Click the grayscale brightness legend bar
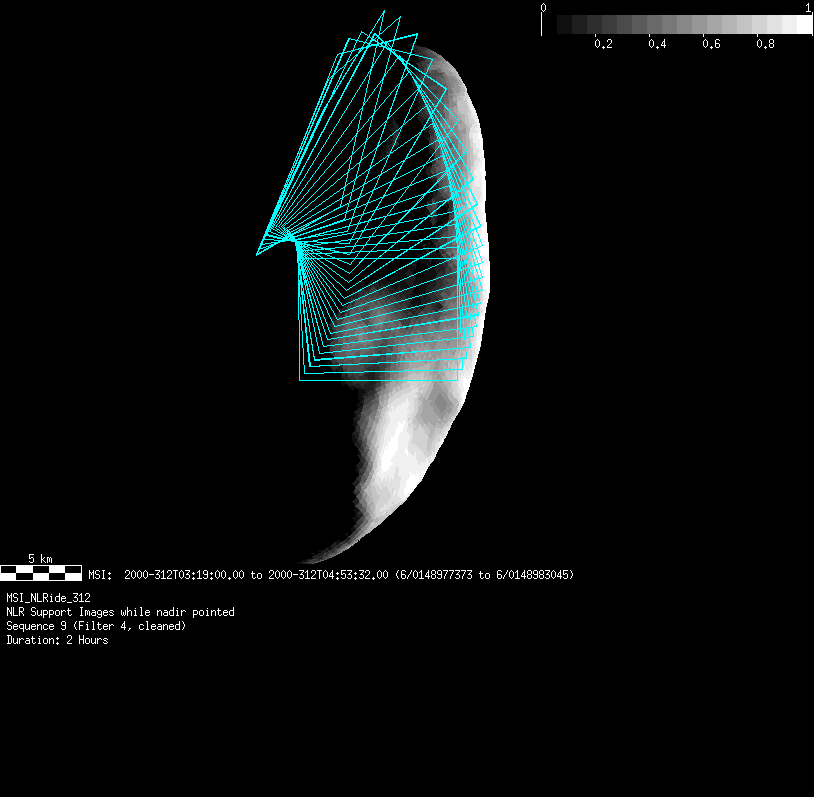Viewport: 814px width, 797px height. pyautogui.click(x=677, y=24)
